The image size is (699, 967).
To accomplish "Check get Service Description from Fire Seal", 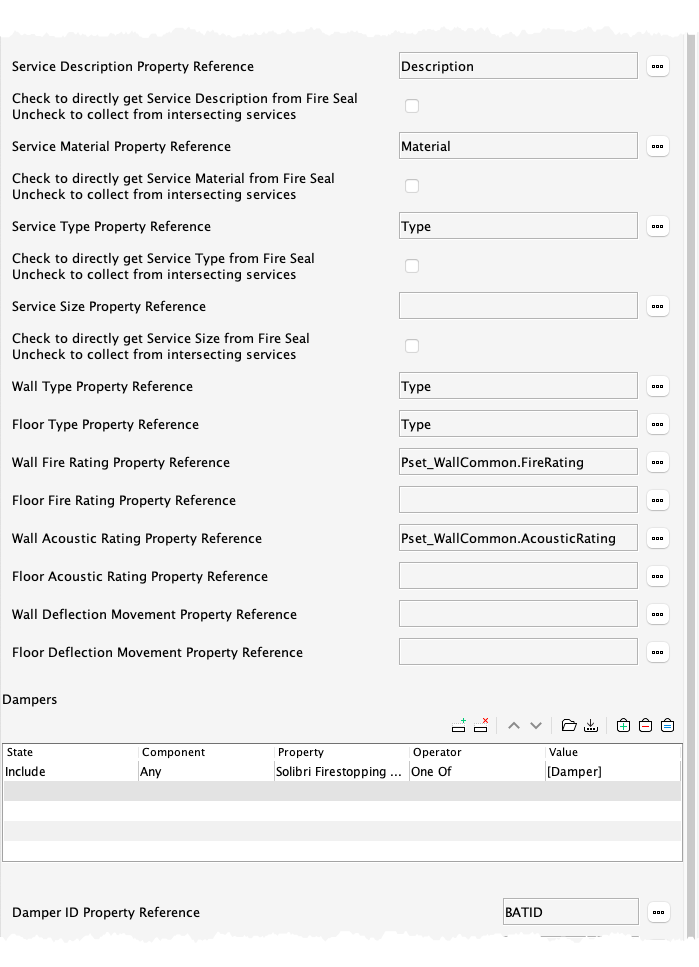I will pyautogui.click(x=412, y=106).
